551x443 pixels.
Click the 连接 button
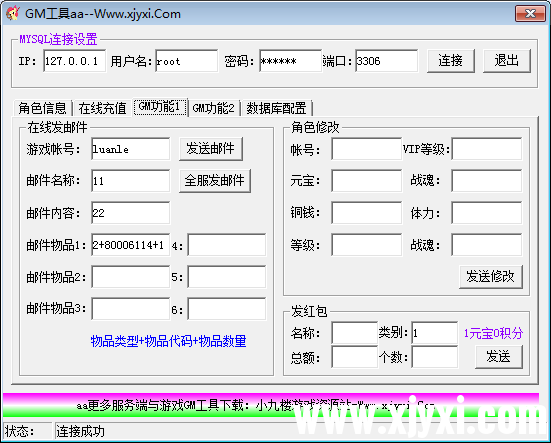coord(450,61)
